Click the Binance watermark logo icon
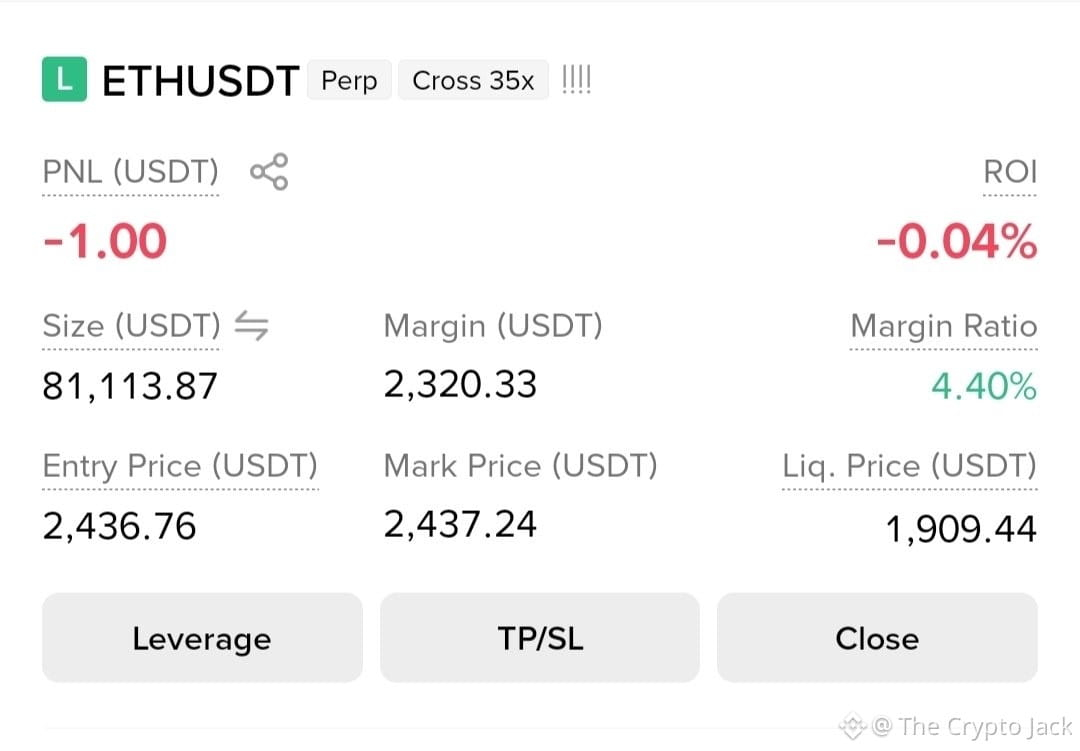 [x=852, y=726]
